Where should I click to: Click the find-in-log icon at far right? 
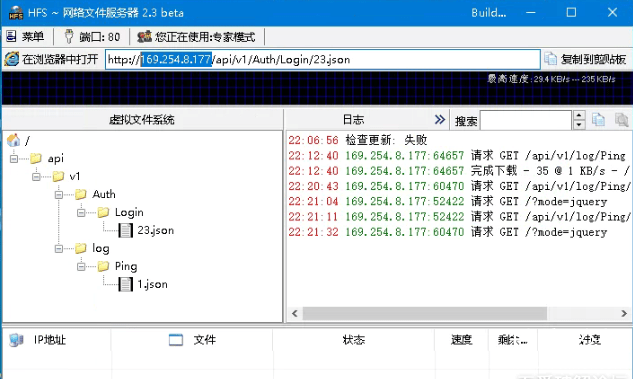click(x=621, y=119)
